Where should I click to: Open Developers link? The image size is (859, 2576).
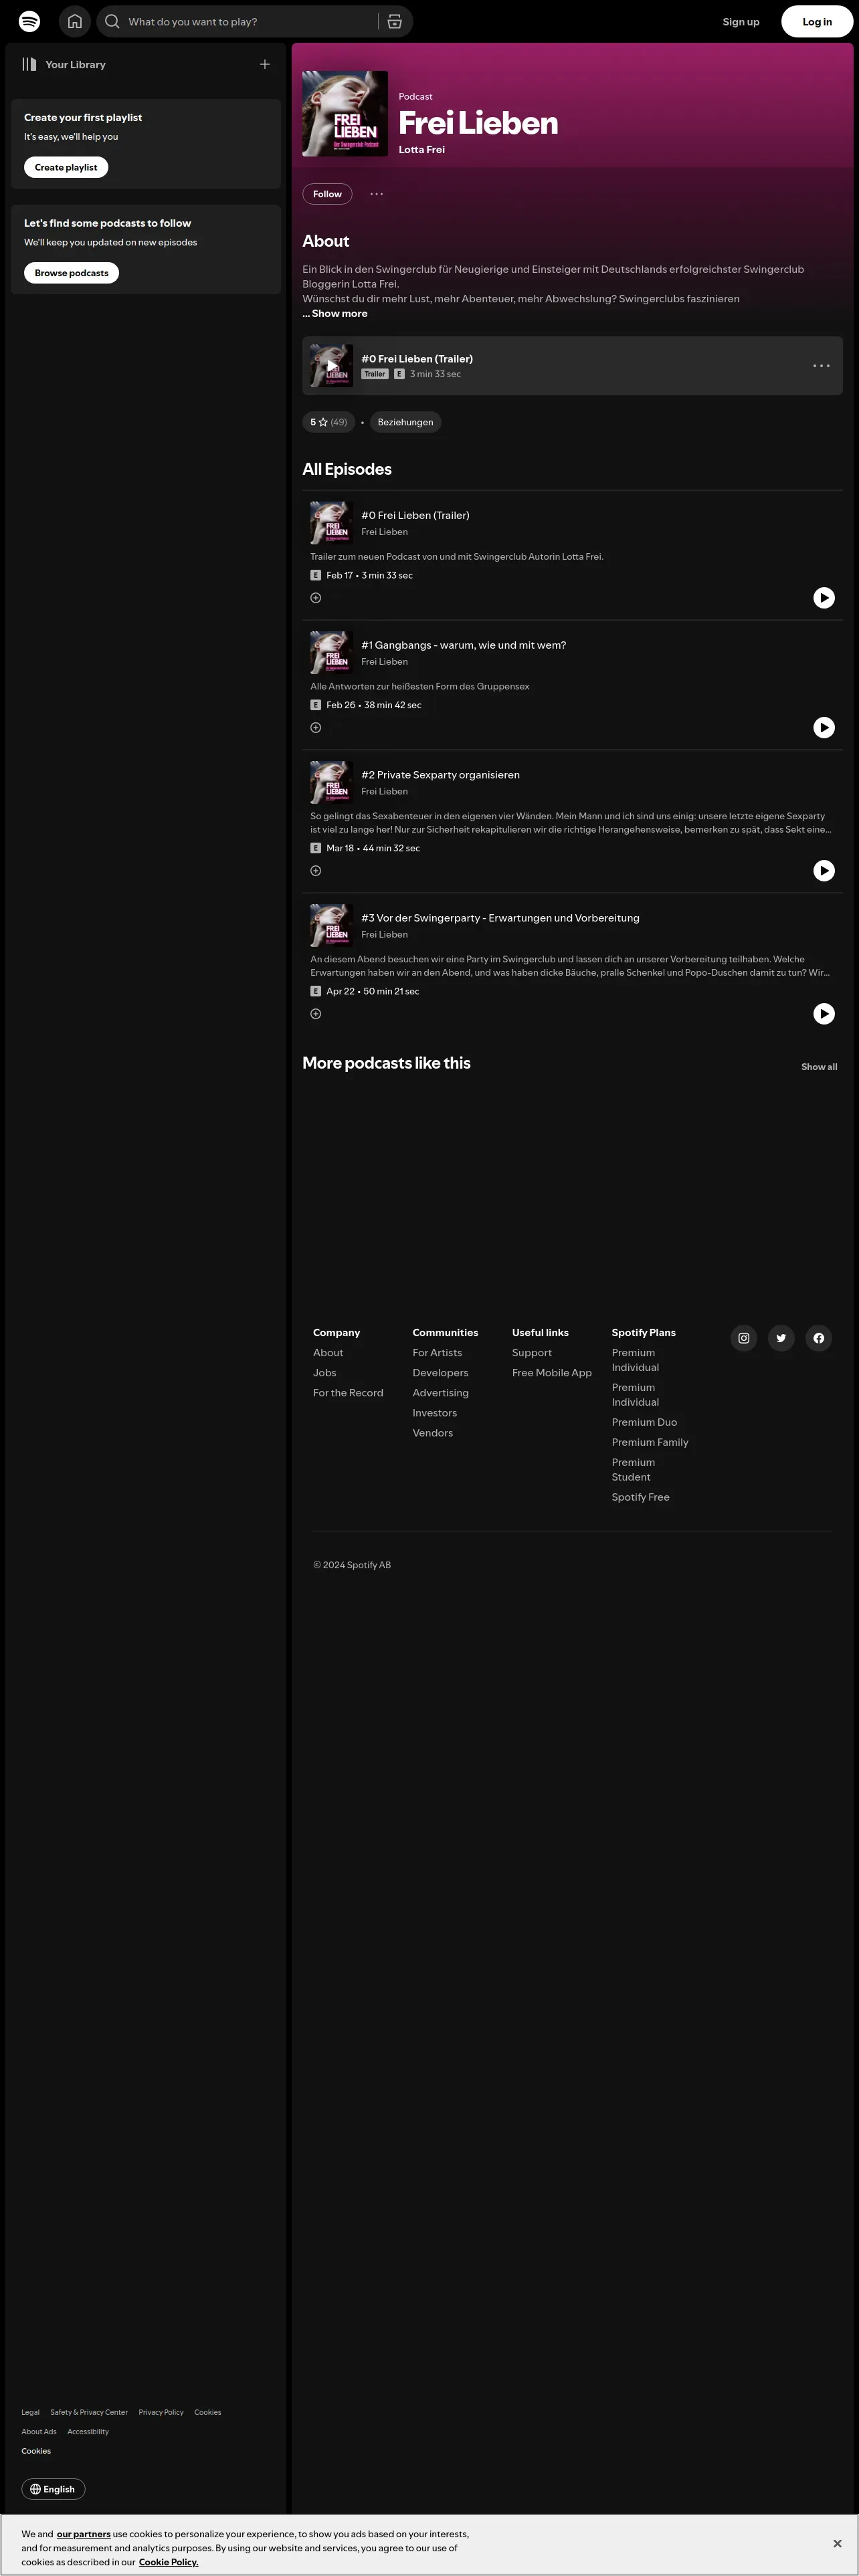[440, 1373]
